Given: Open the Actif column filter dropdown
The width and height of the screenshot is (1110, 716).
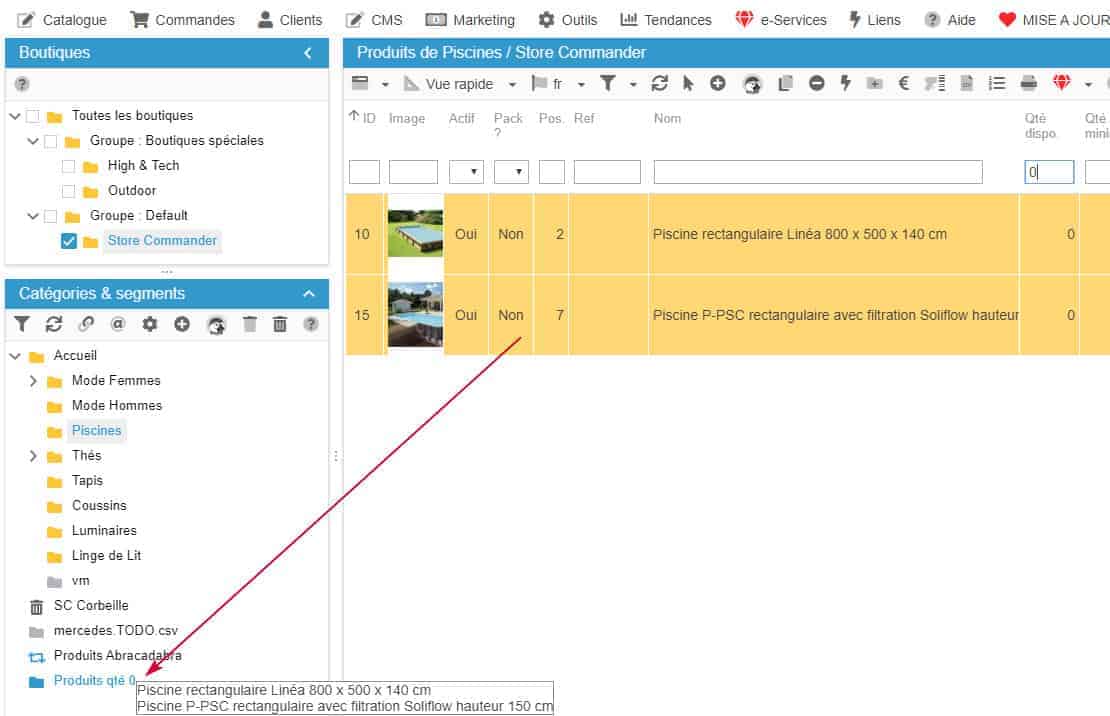Looking at the screenshot, I should pyautogui.click(x=466, y=172).
